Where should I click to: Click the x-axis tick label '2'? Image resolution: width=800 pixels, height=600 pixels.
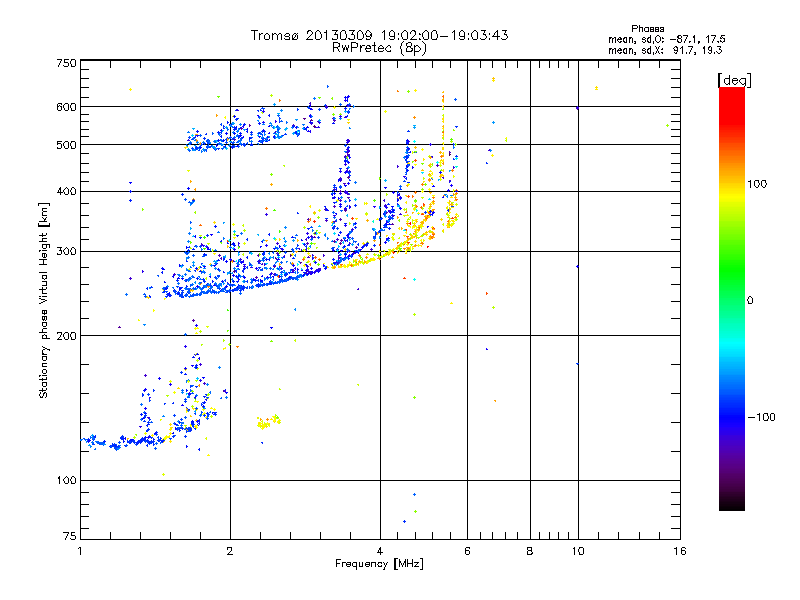pos(230,551)
